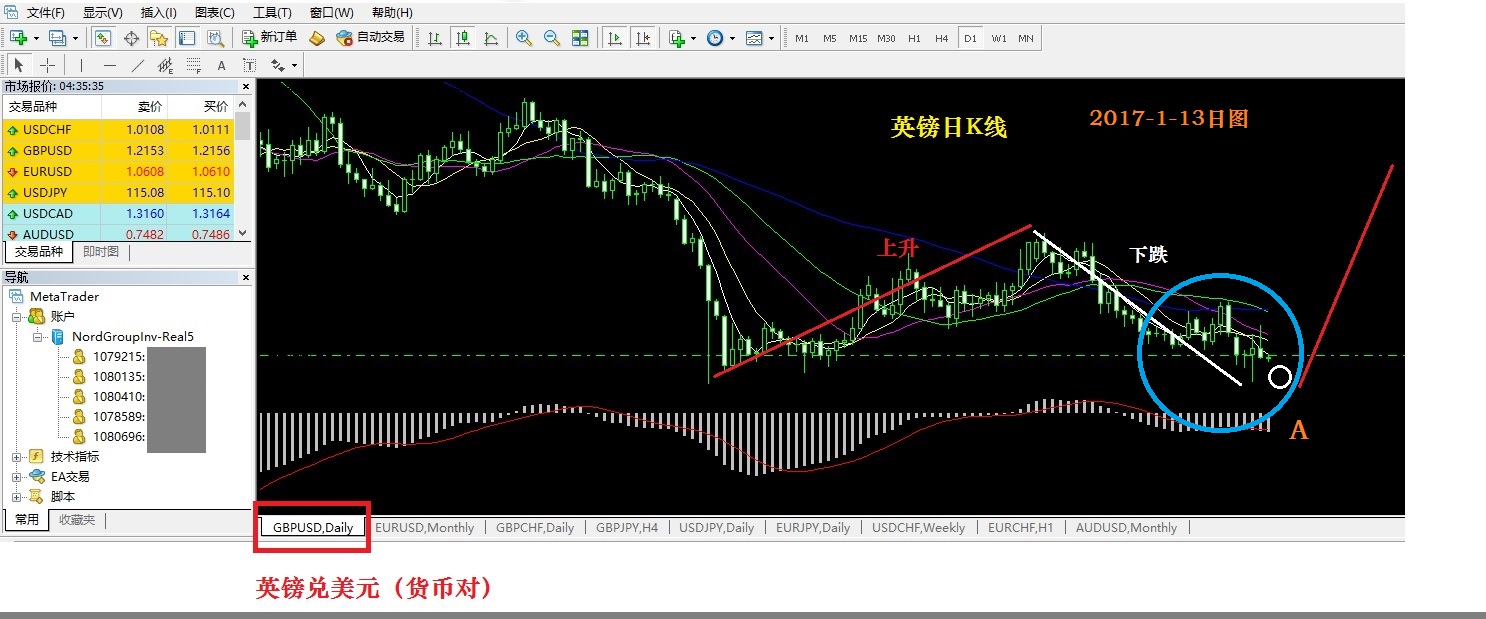This screenshot has height=619, width=1486.
Task: Expand the 技术指标 indicators tree node
Action: point(17,456)
